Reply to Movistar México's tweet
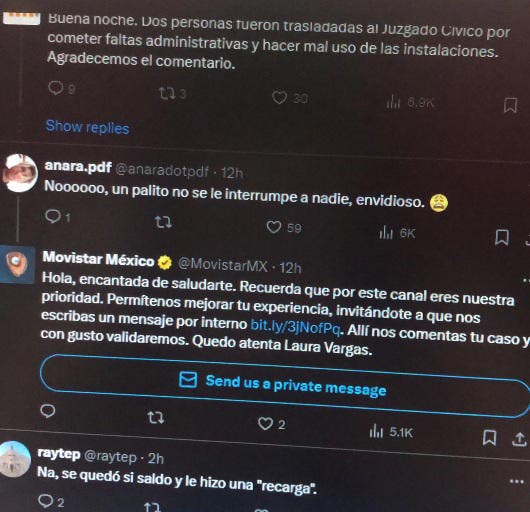The width and height of the screenshot is (530, 512). tap(48, 411)
